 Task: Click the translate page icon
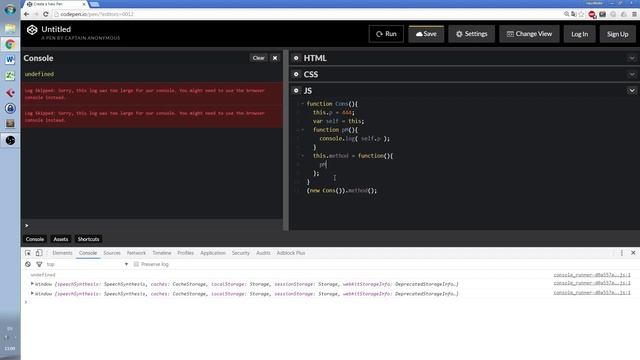tap(574, 14)
